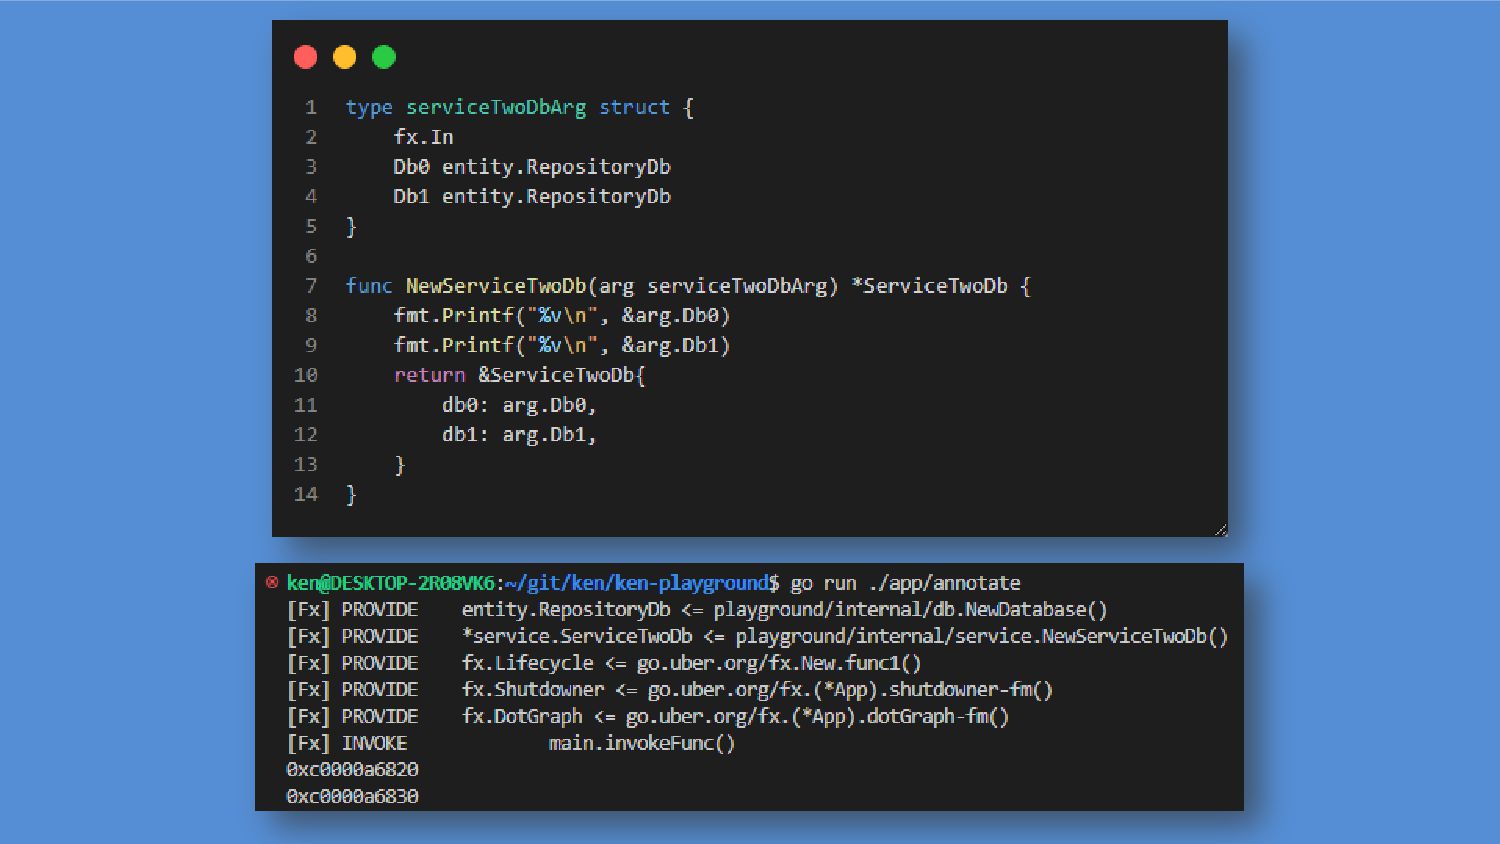1500x844 pixels.
Task: Click the red close dot
Action: pos(306,57)
